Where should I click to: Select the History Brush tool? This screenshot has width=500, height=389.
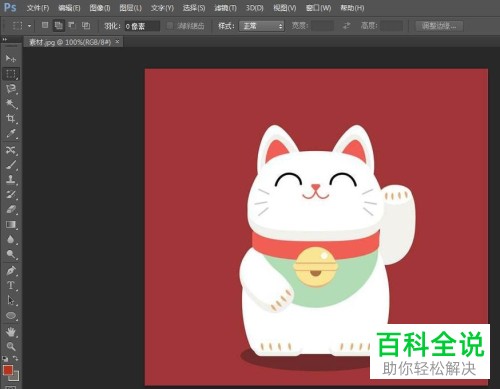(x=11, y=195)
